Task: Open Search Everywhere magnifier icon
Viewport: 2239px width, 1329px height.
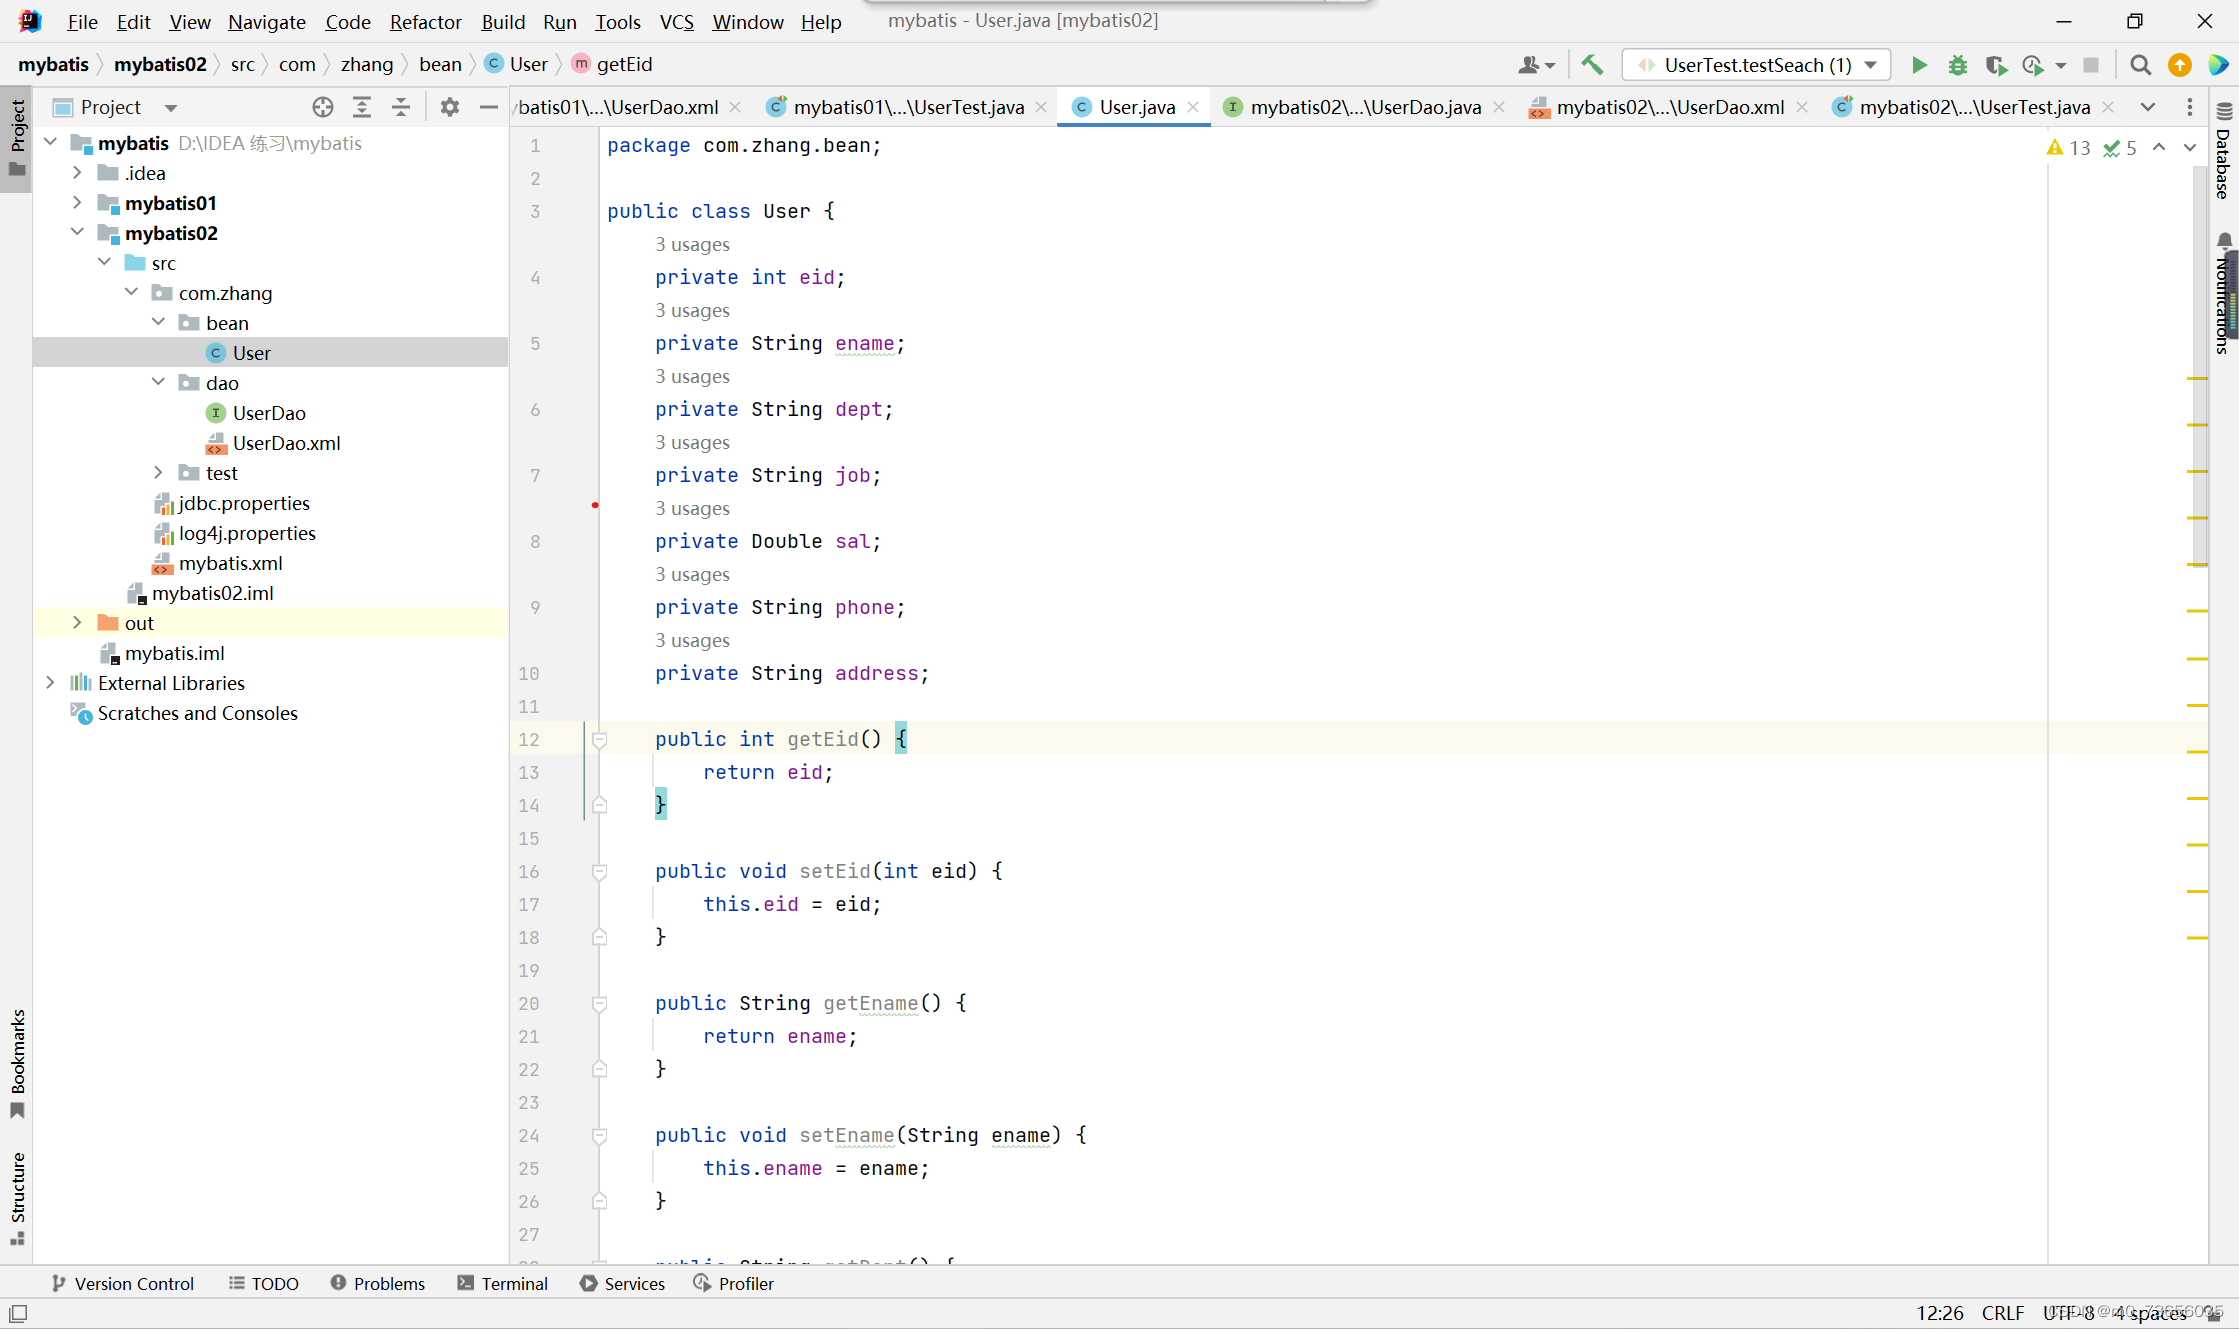Action: (2140, 65)
